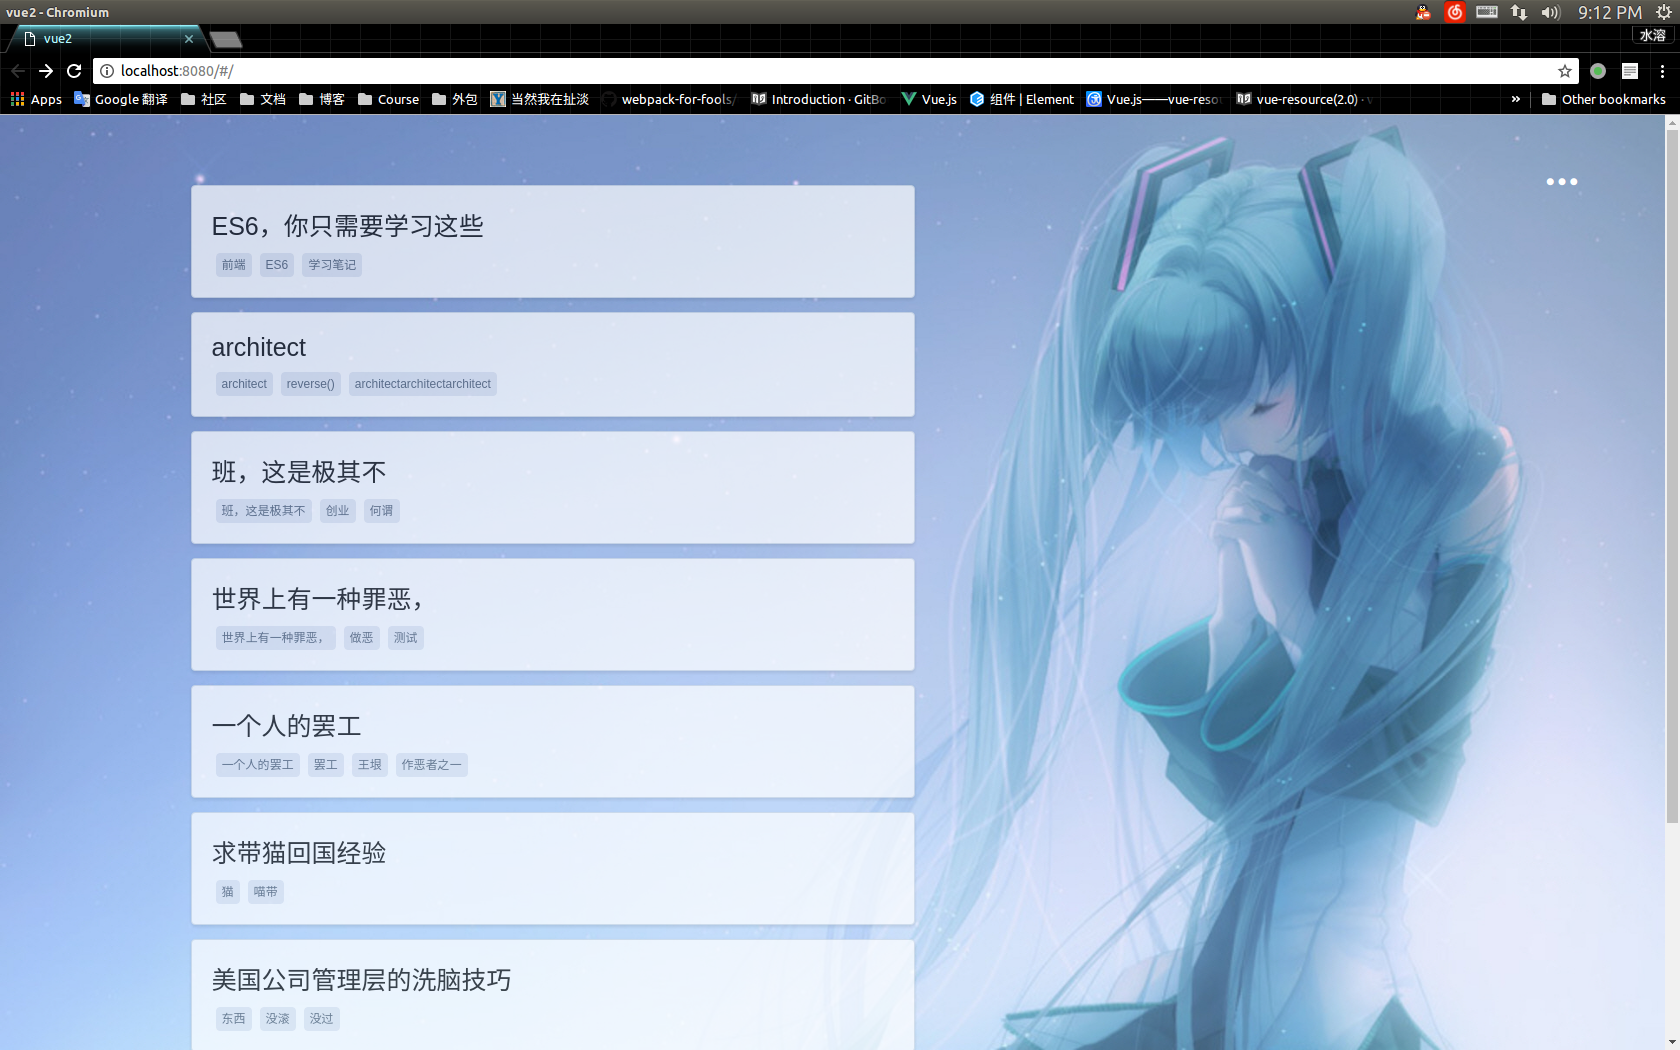Screen dimensions: 1680x1050
Task: Open the 文档 bookmark folder
Action: [x=263, y=99]
